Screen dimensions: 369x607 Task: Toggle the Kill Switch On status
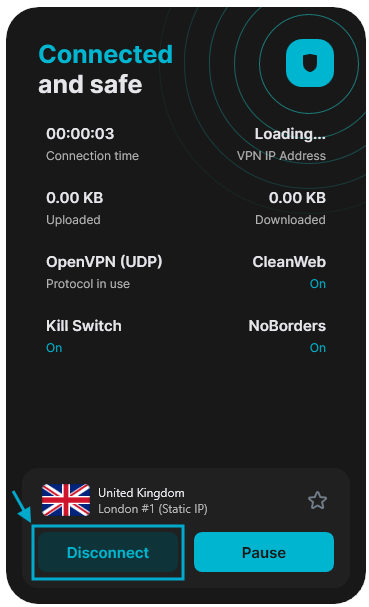[x=54, y=348]
